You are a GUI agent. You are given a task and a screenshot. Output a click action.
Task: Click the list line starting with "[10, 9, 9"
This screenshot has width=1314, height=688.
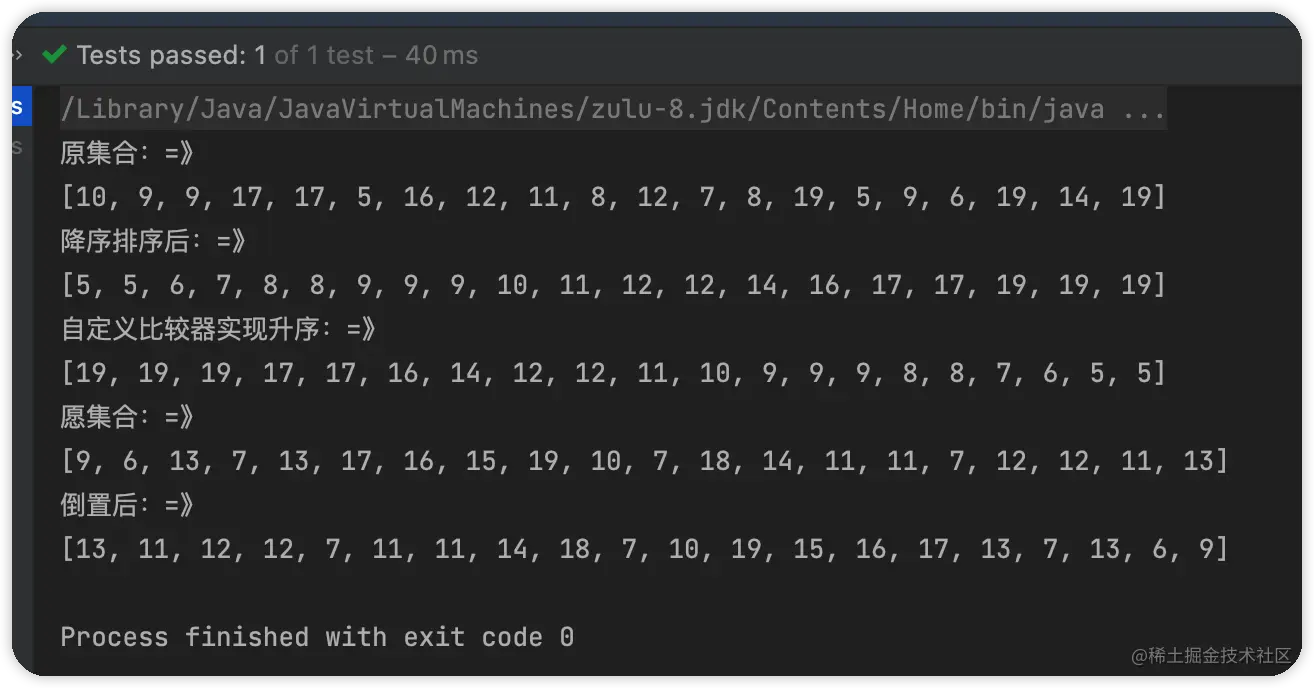pyautogui.click(x=612, y=197)
